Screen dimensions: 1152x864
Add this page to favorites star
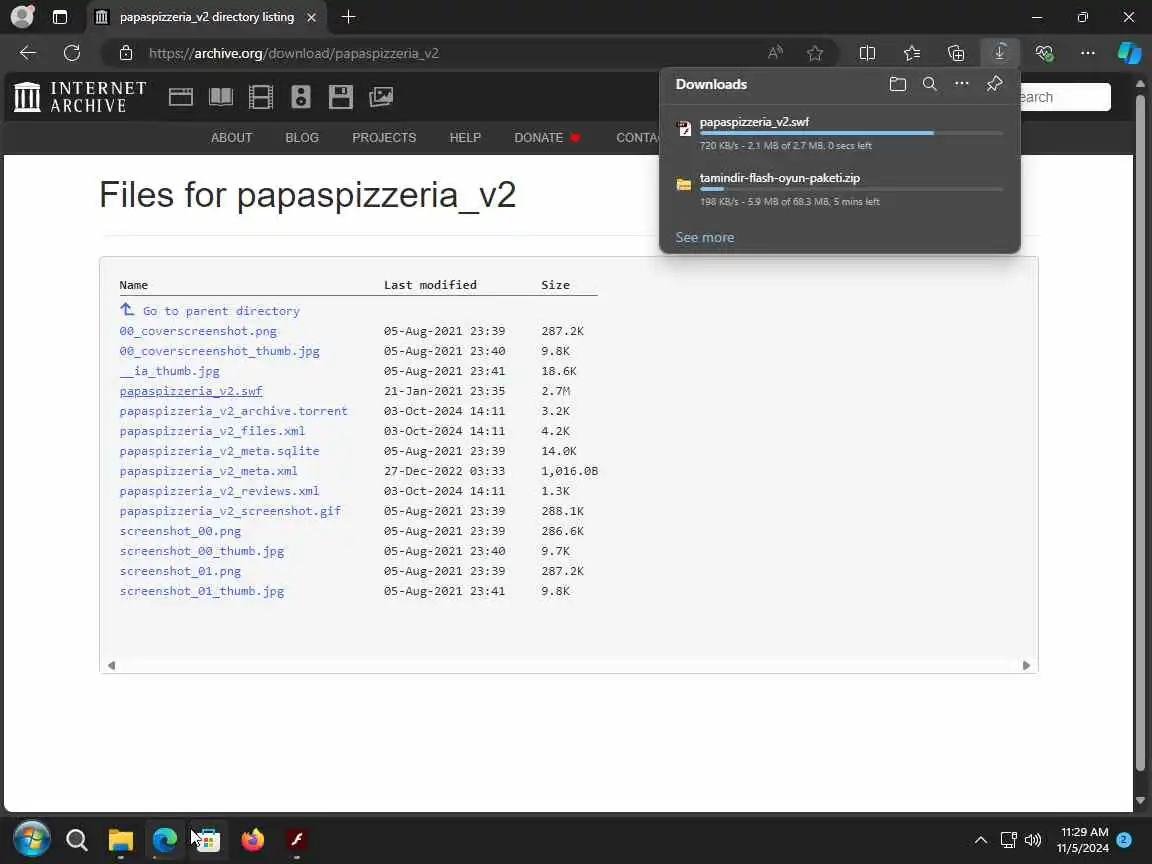815,53
